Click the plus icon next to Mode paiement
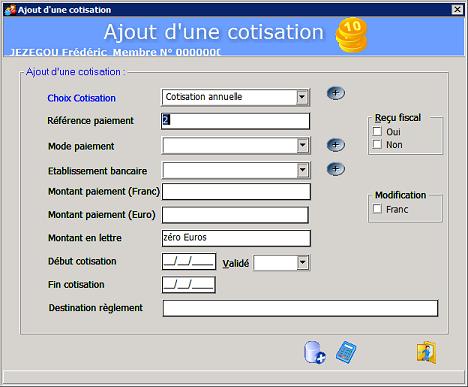Image resolution: width=468 pixels, height=387 pixels. (x=335, y=145)
